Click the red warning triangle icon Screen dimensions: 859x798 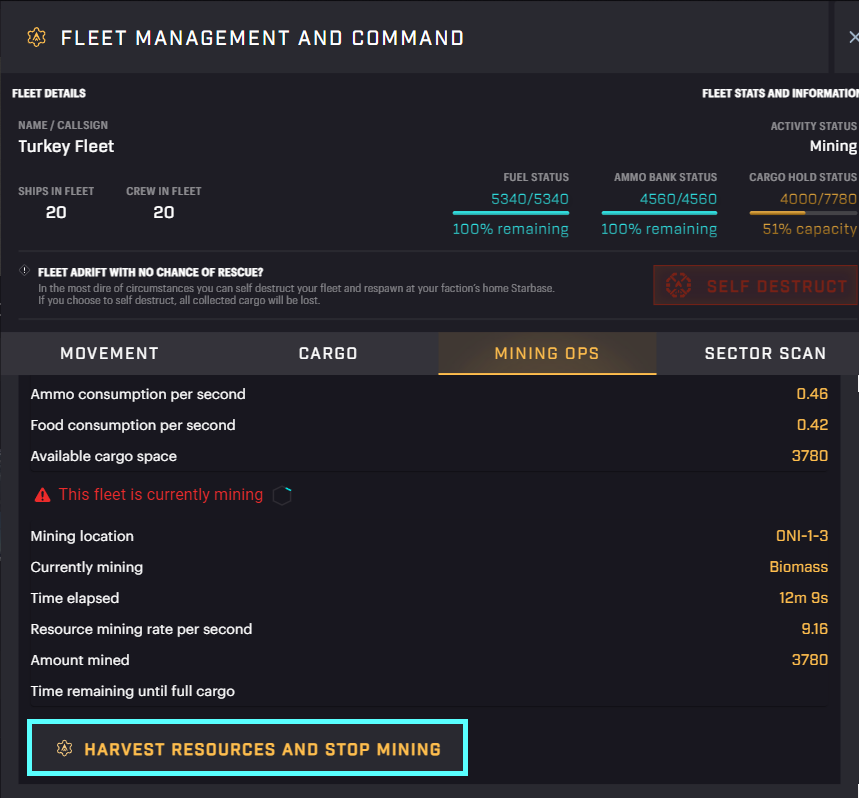[x=42, y=495]
